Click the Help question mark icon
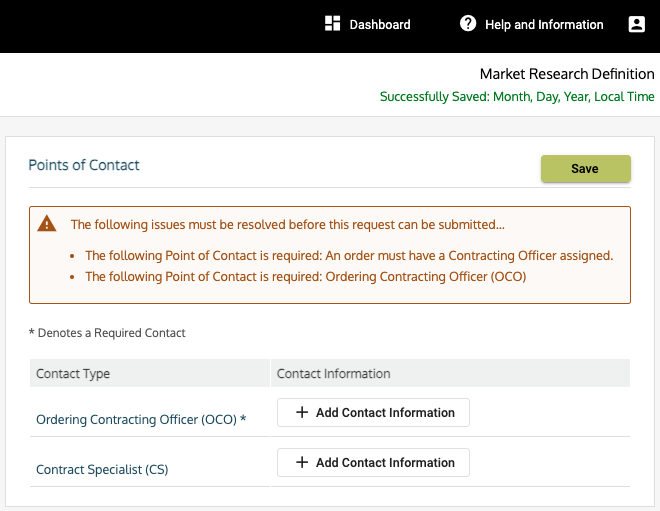The height and width of the screenshot is (511, 660). [468, 24]
